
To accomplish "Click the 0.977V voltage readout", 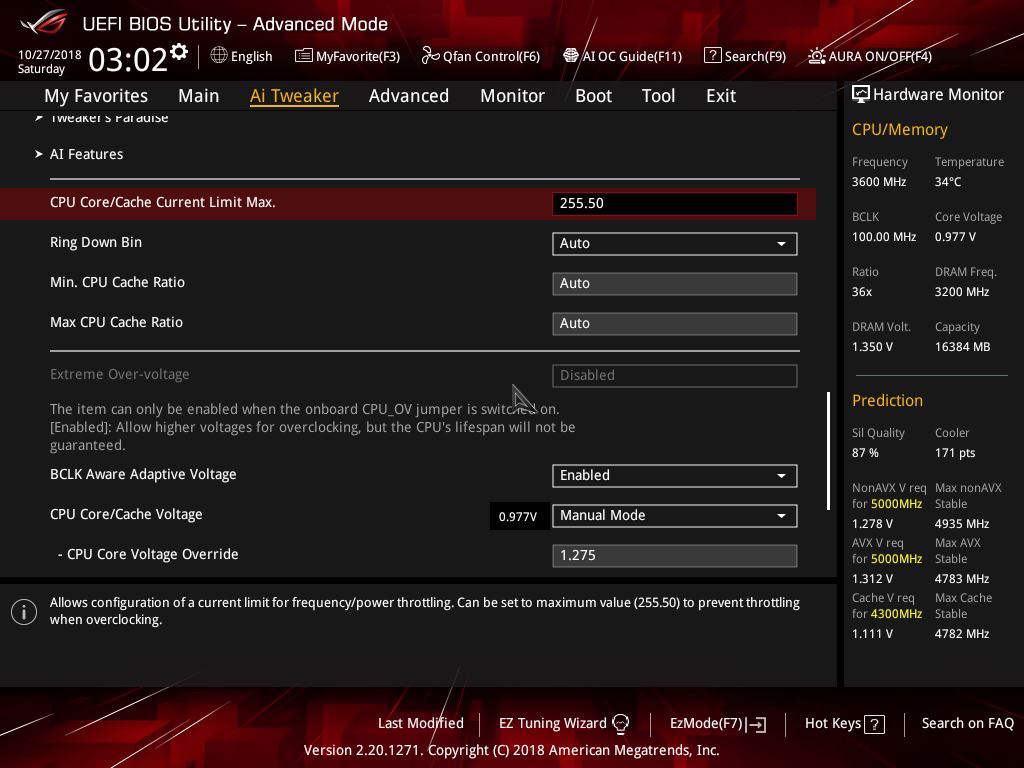I will click(x=518, y=517).
